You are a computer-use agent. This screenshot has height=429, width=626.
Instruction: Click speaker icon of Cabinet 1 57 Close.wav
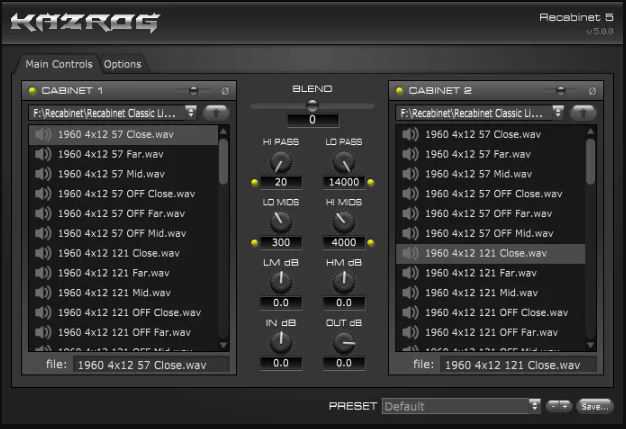coord(43,134)
